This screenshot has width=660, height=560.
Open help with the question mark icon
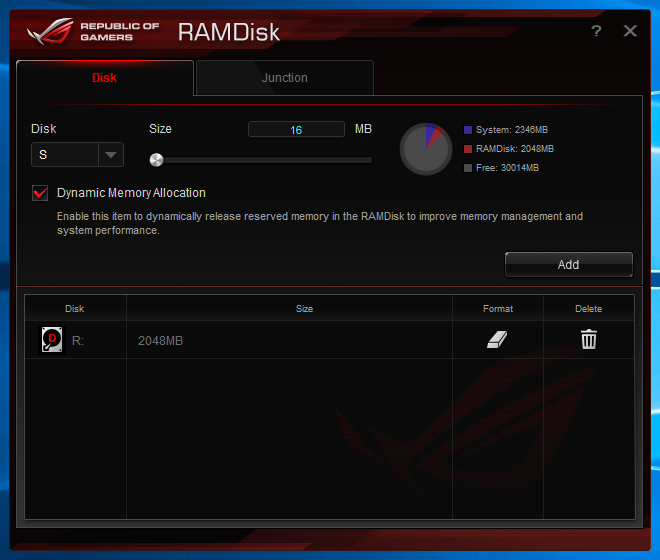click(596, 31)
